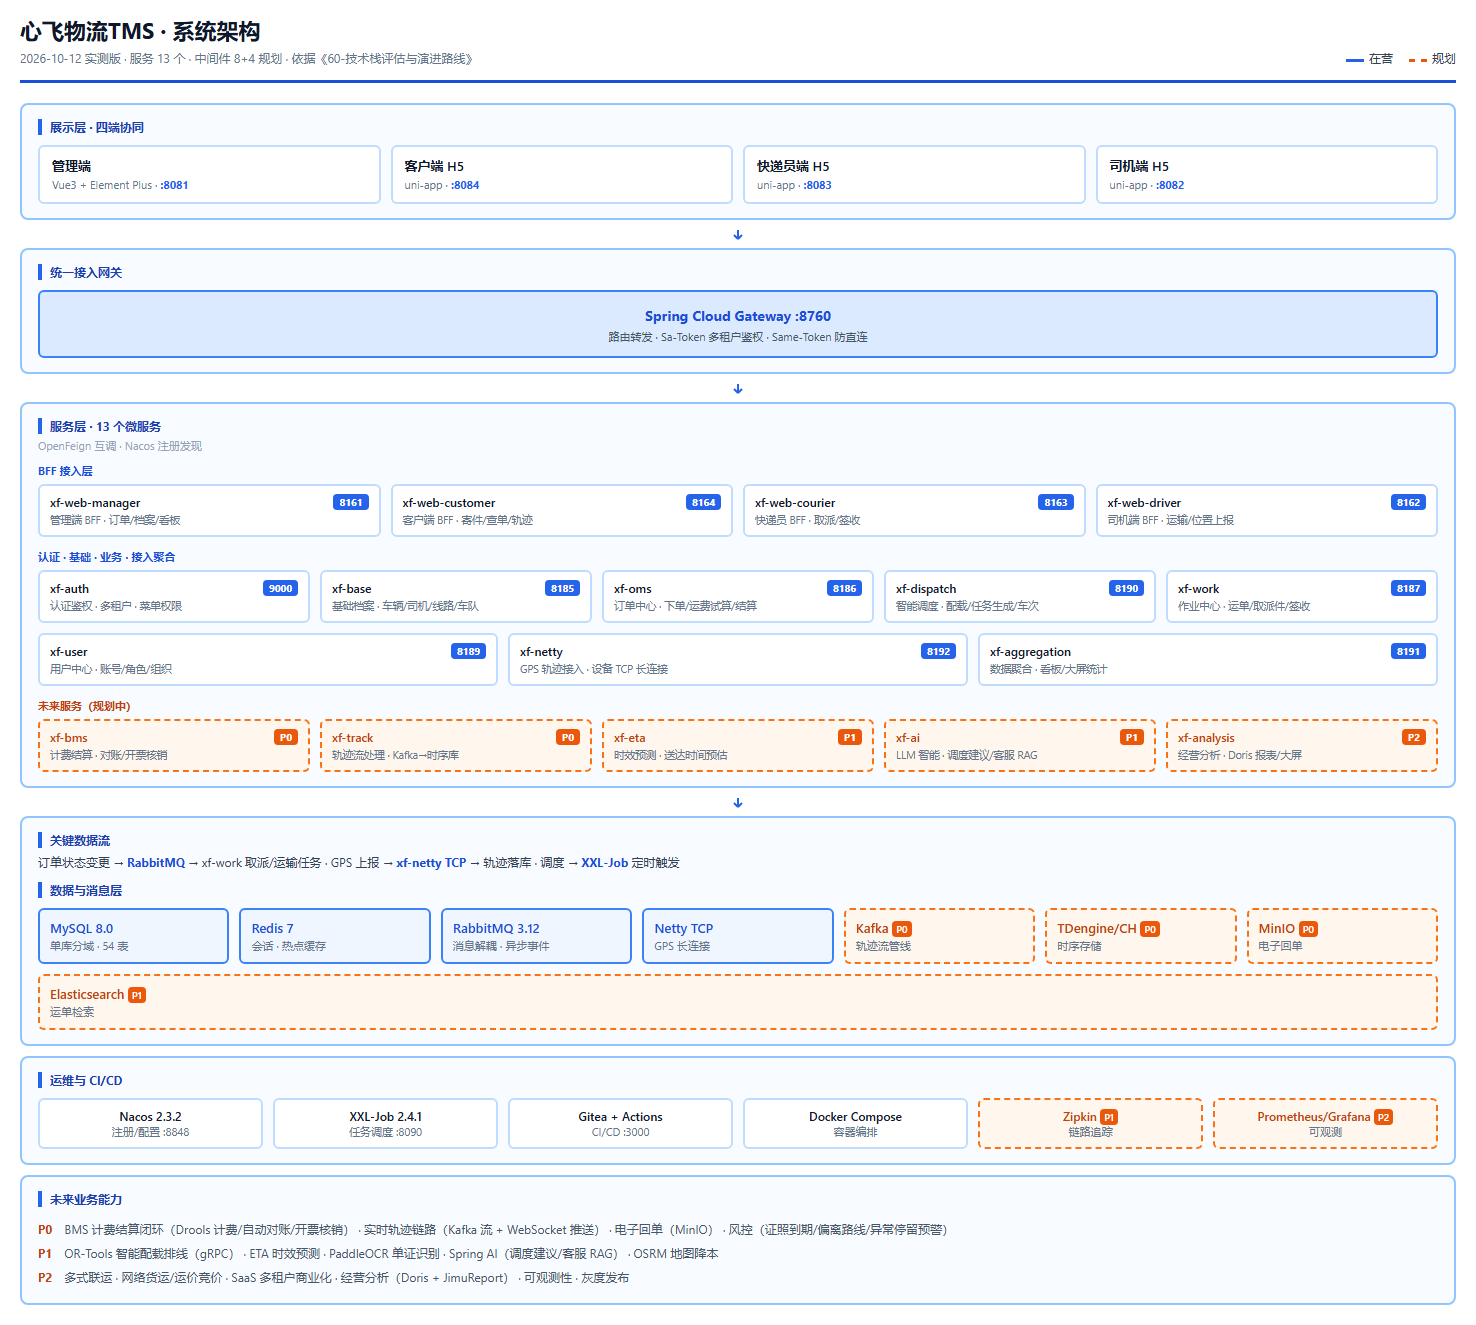Click the RabbitMQ link in key data flow
The image size is (1476, 1325).
pos(156,863)
